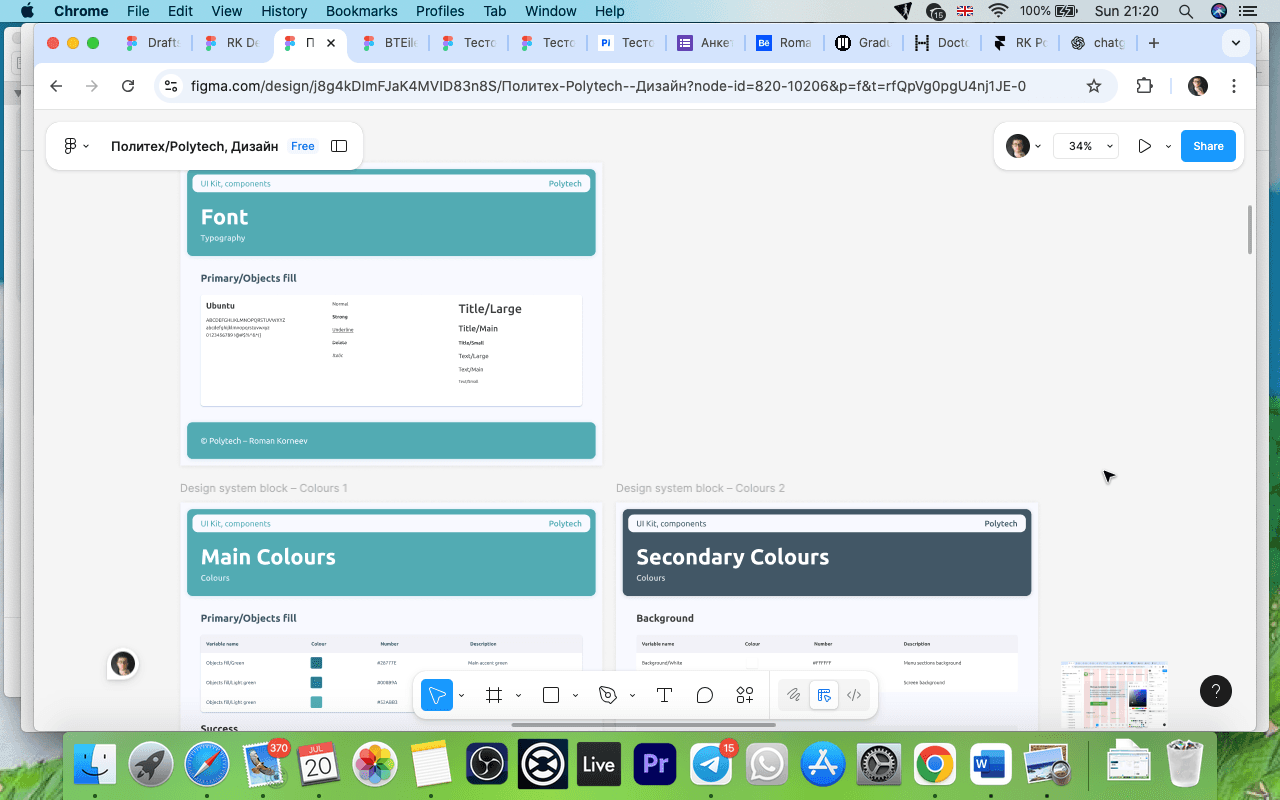Open Chrome Extensions puzzle icon
The height and width of the screenshot is (800, 1280).
1145,86
